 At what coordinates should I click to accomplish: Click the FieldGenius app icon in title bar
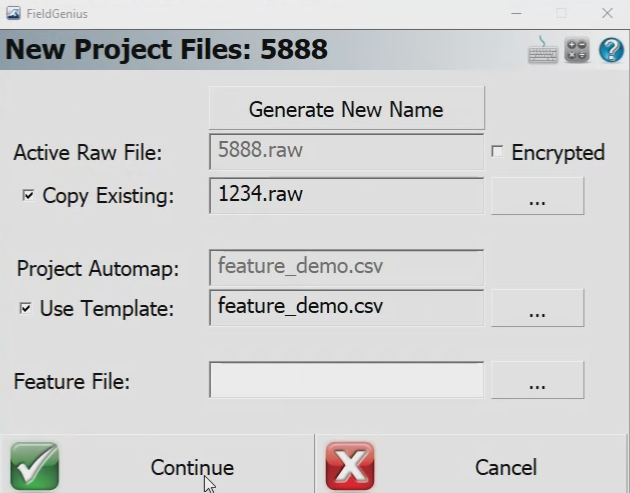[x=14, y=13]
